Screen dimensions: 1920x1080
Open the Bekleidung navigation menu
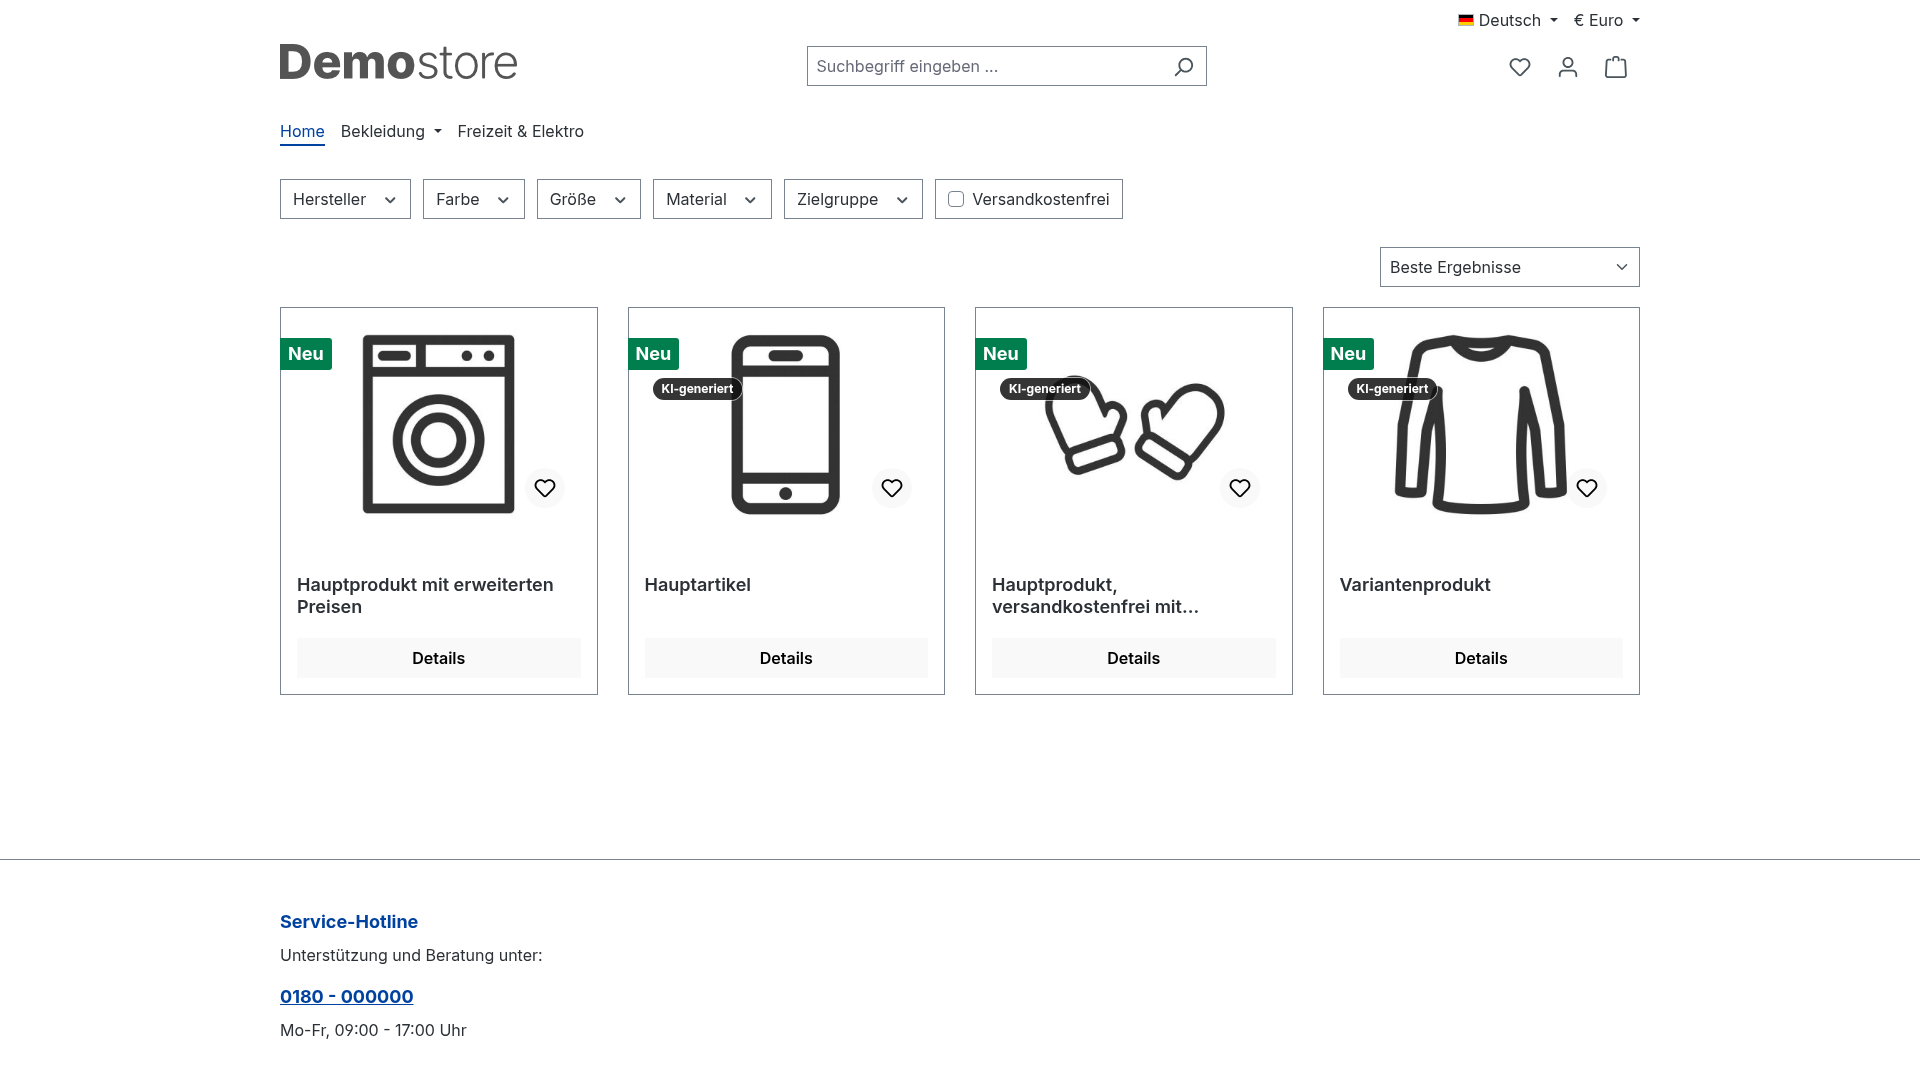[x=391, y=131]
